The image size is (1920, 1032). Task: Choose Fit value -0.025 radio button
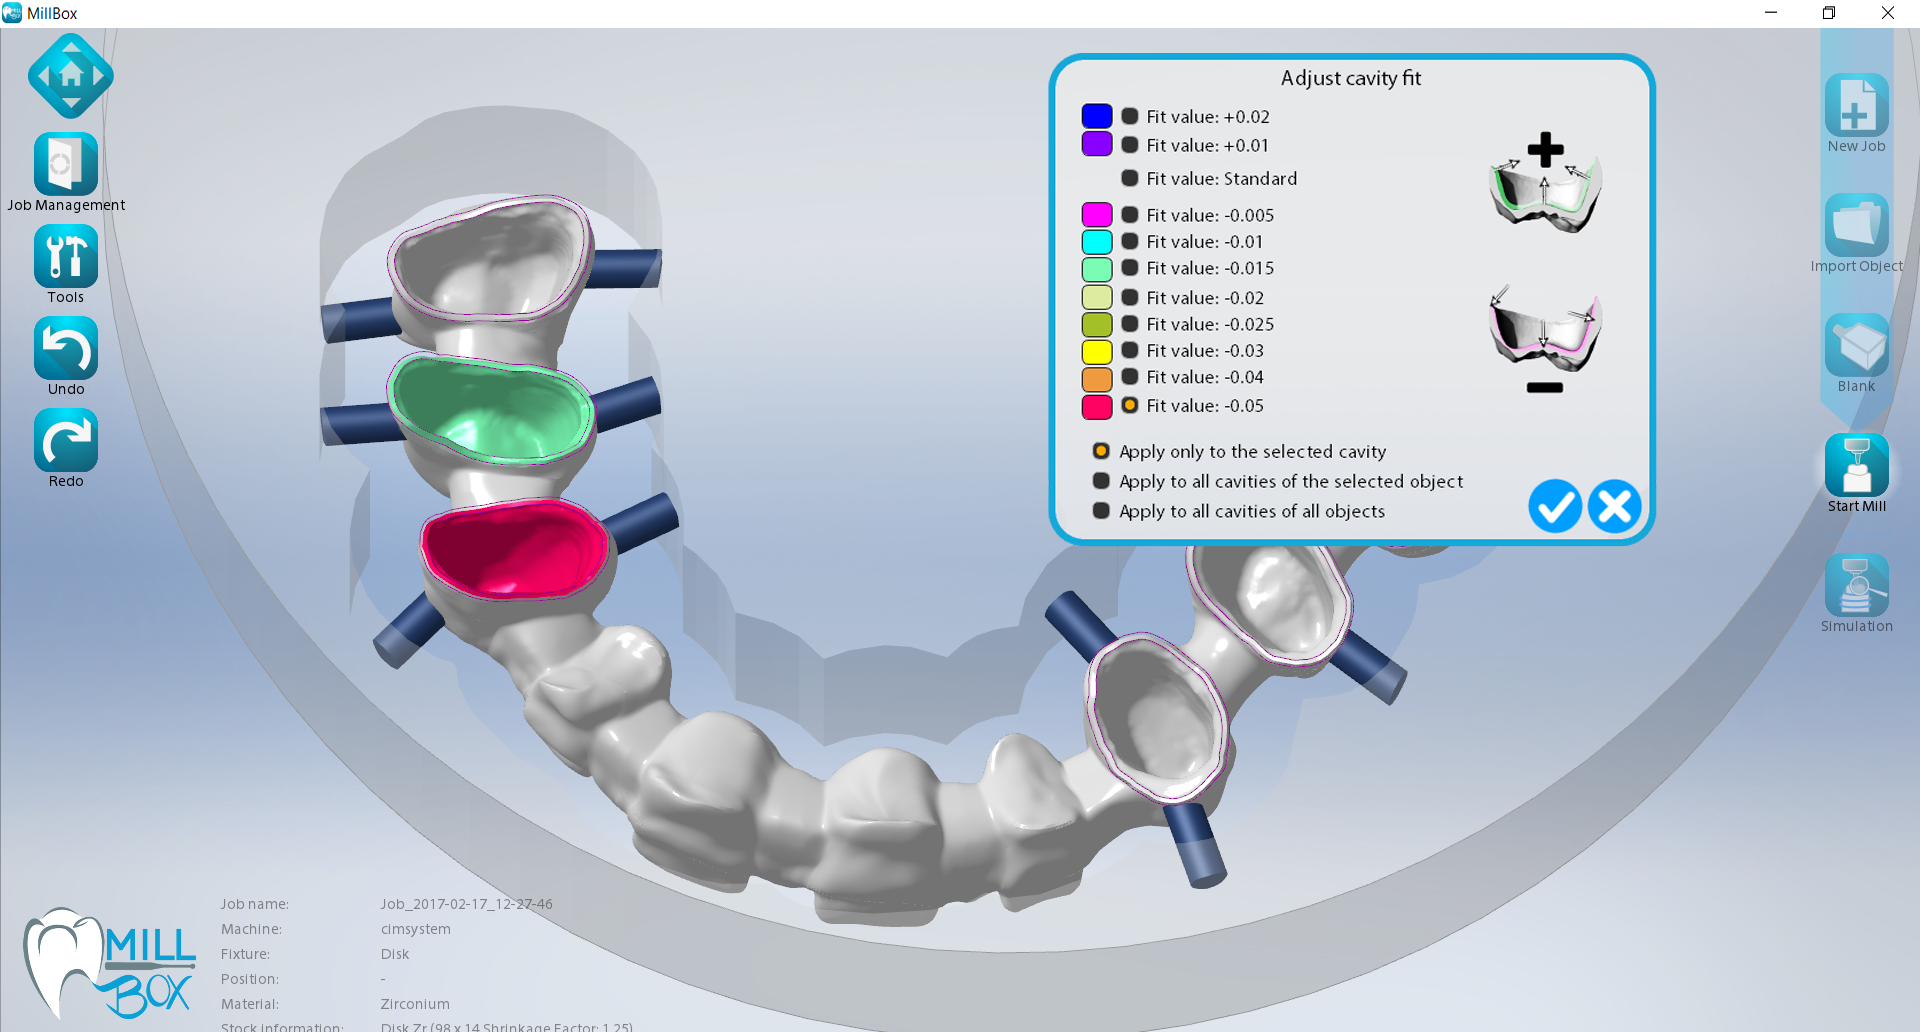click(x=1130, y=324)
